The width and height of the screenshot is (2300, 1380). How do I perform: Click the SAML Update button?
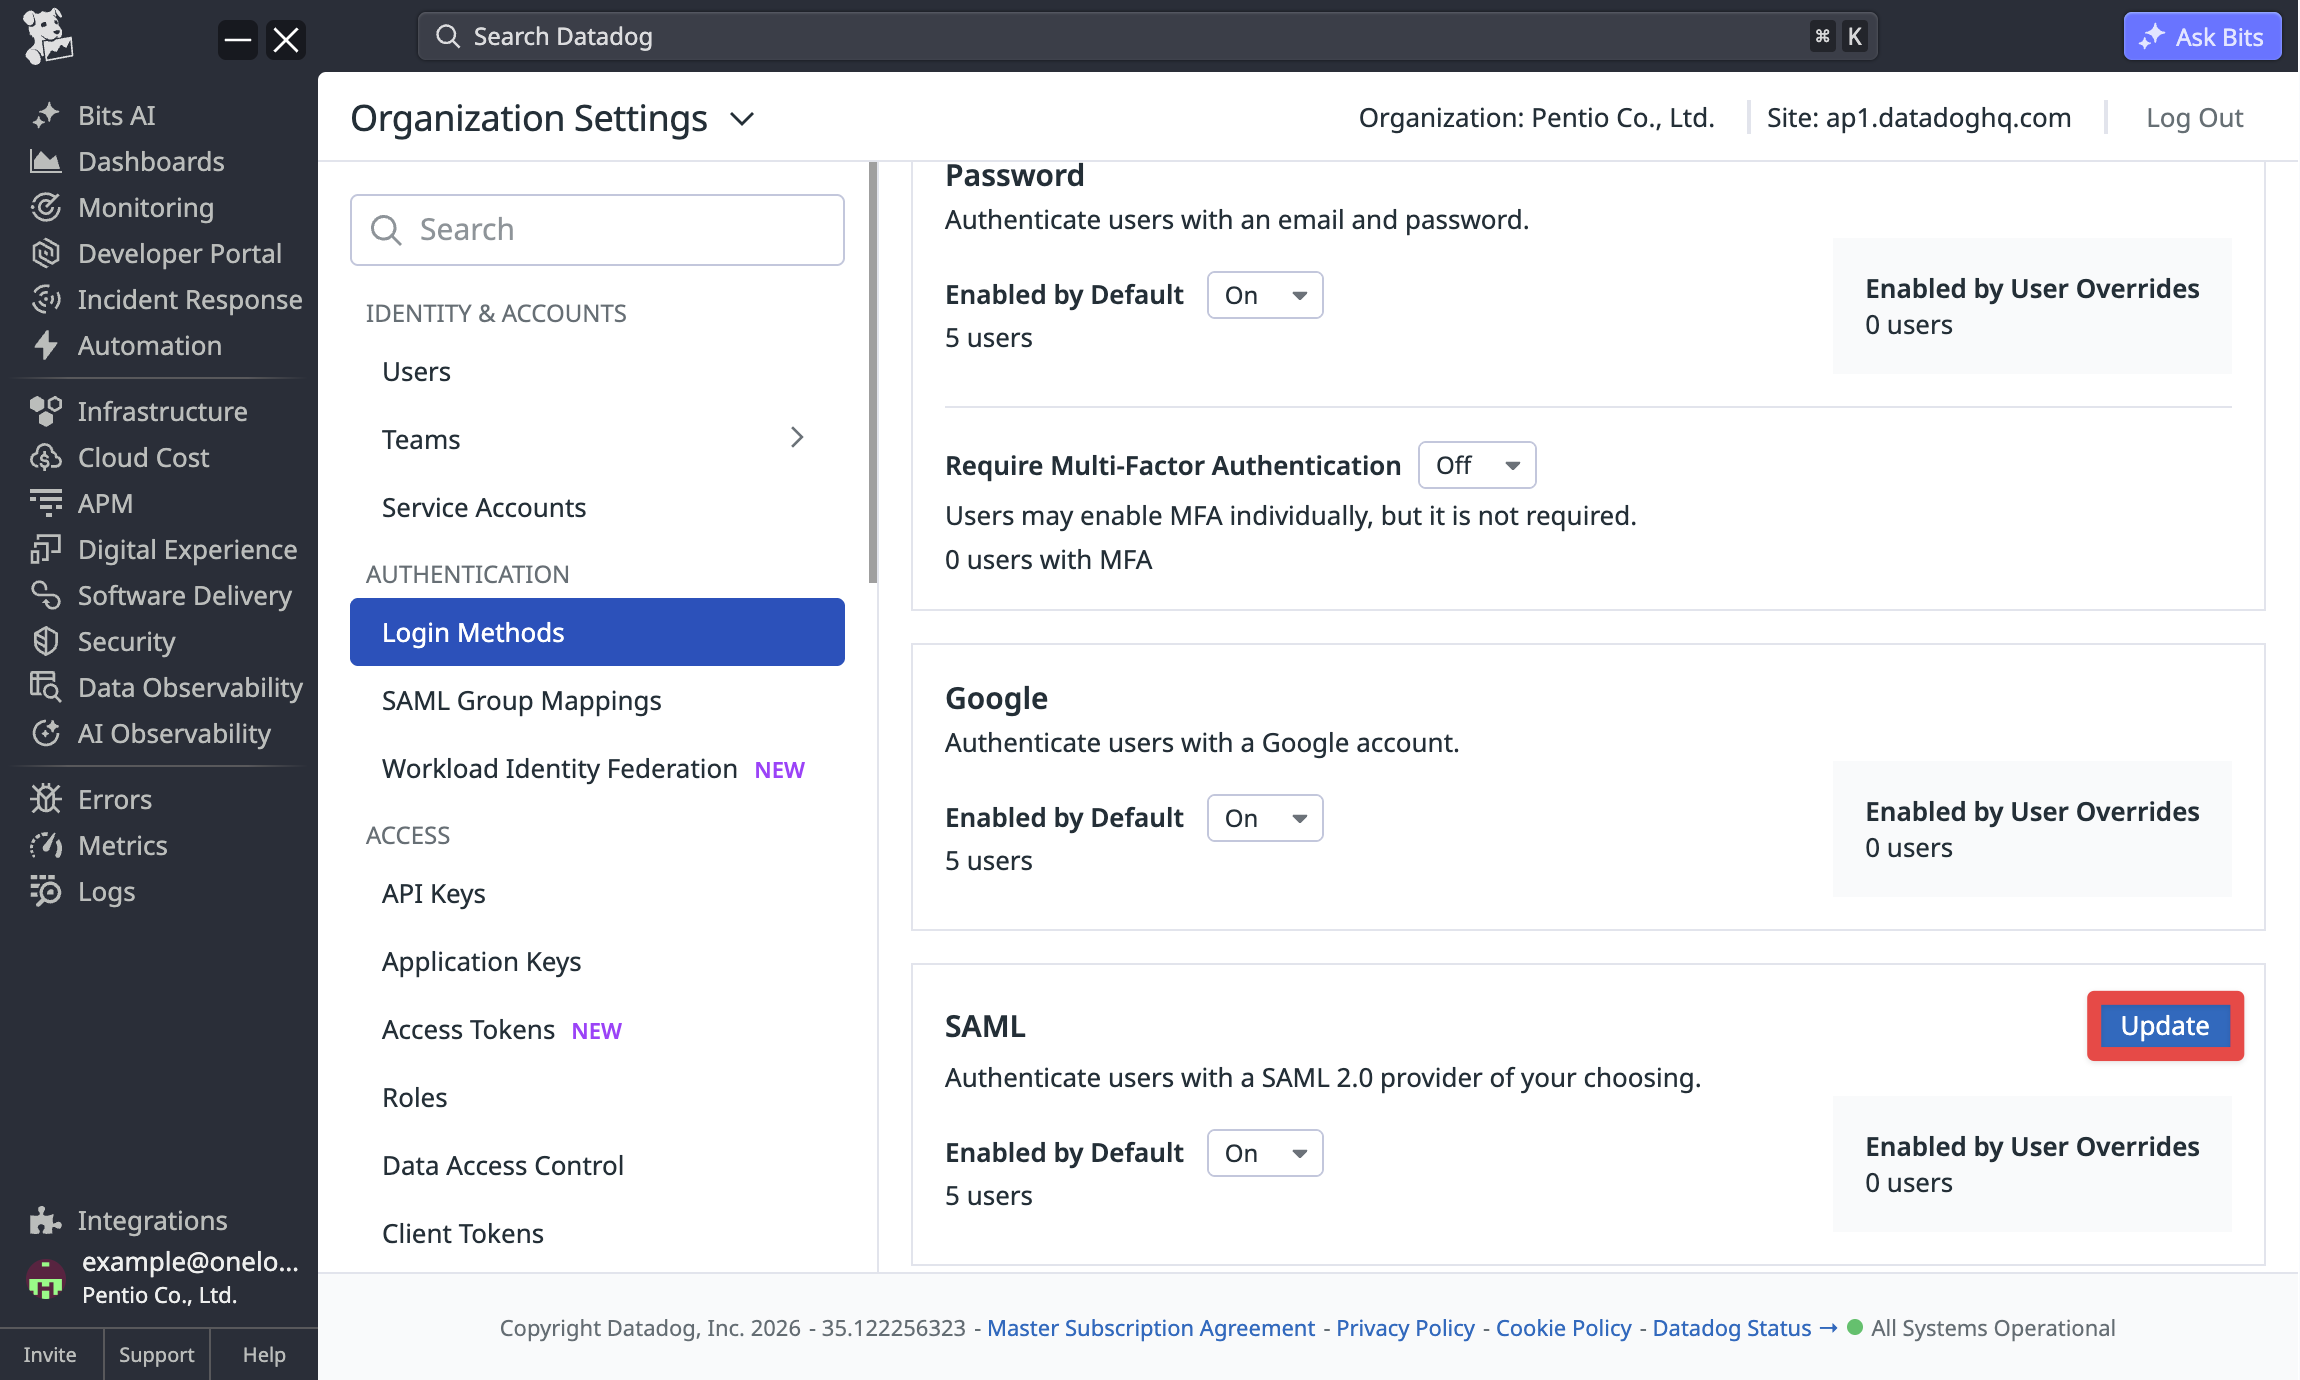(x=2165, y=1026)
